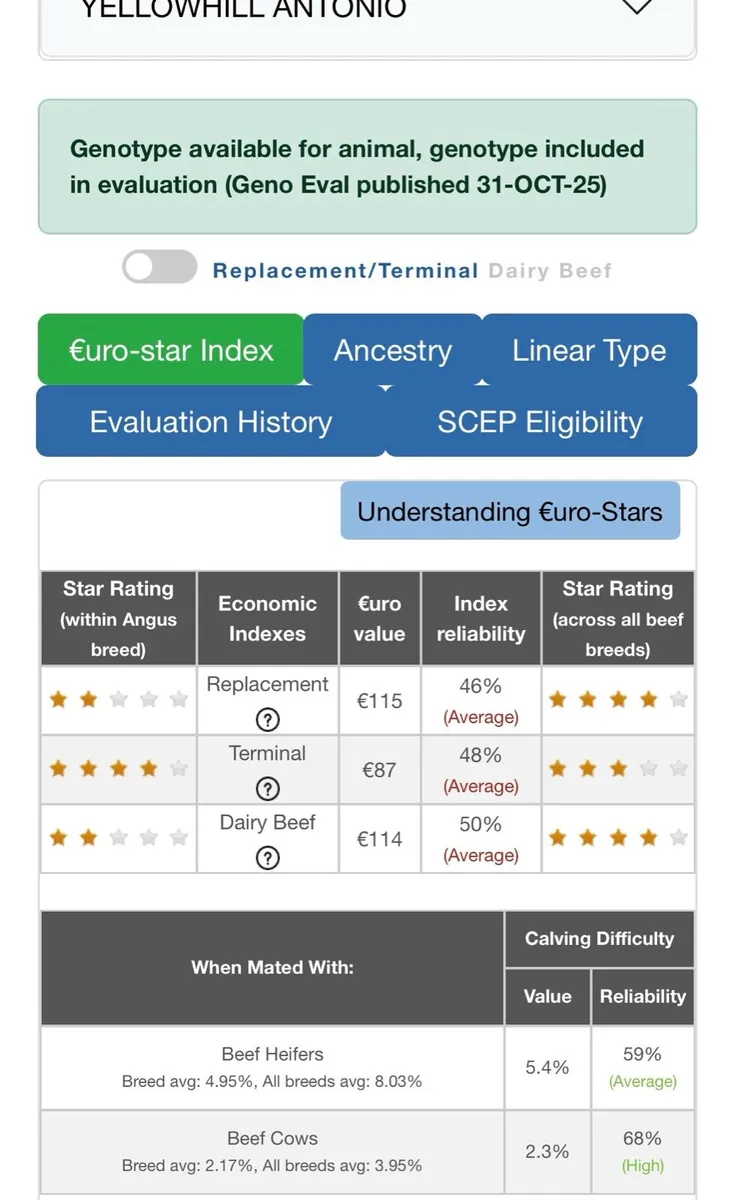736x1200 pixels.
Task: Open the SCEP Eligibility tab
Action: click(540, 422)
